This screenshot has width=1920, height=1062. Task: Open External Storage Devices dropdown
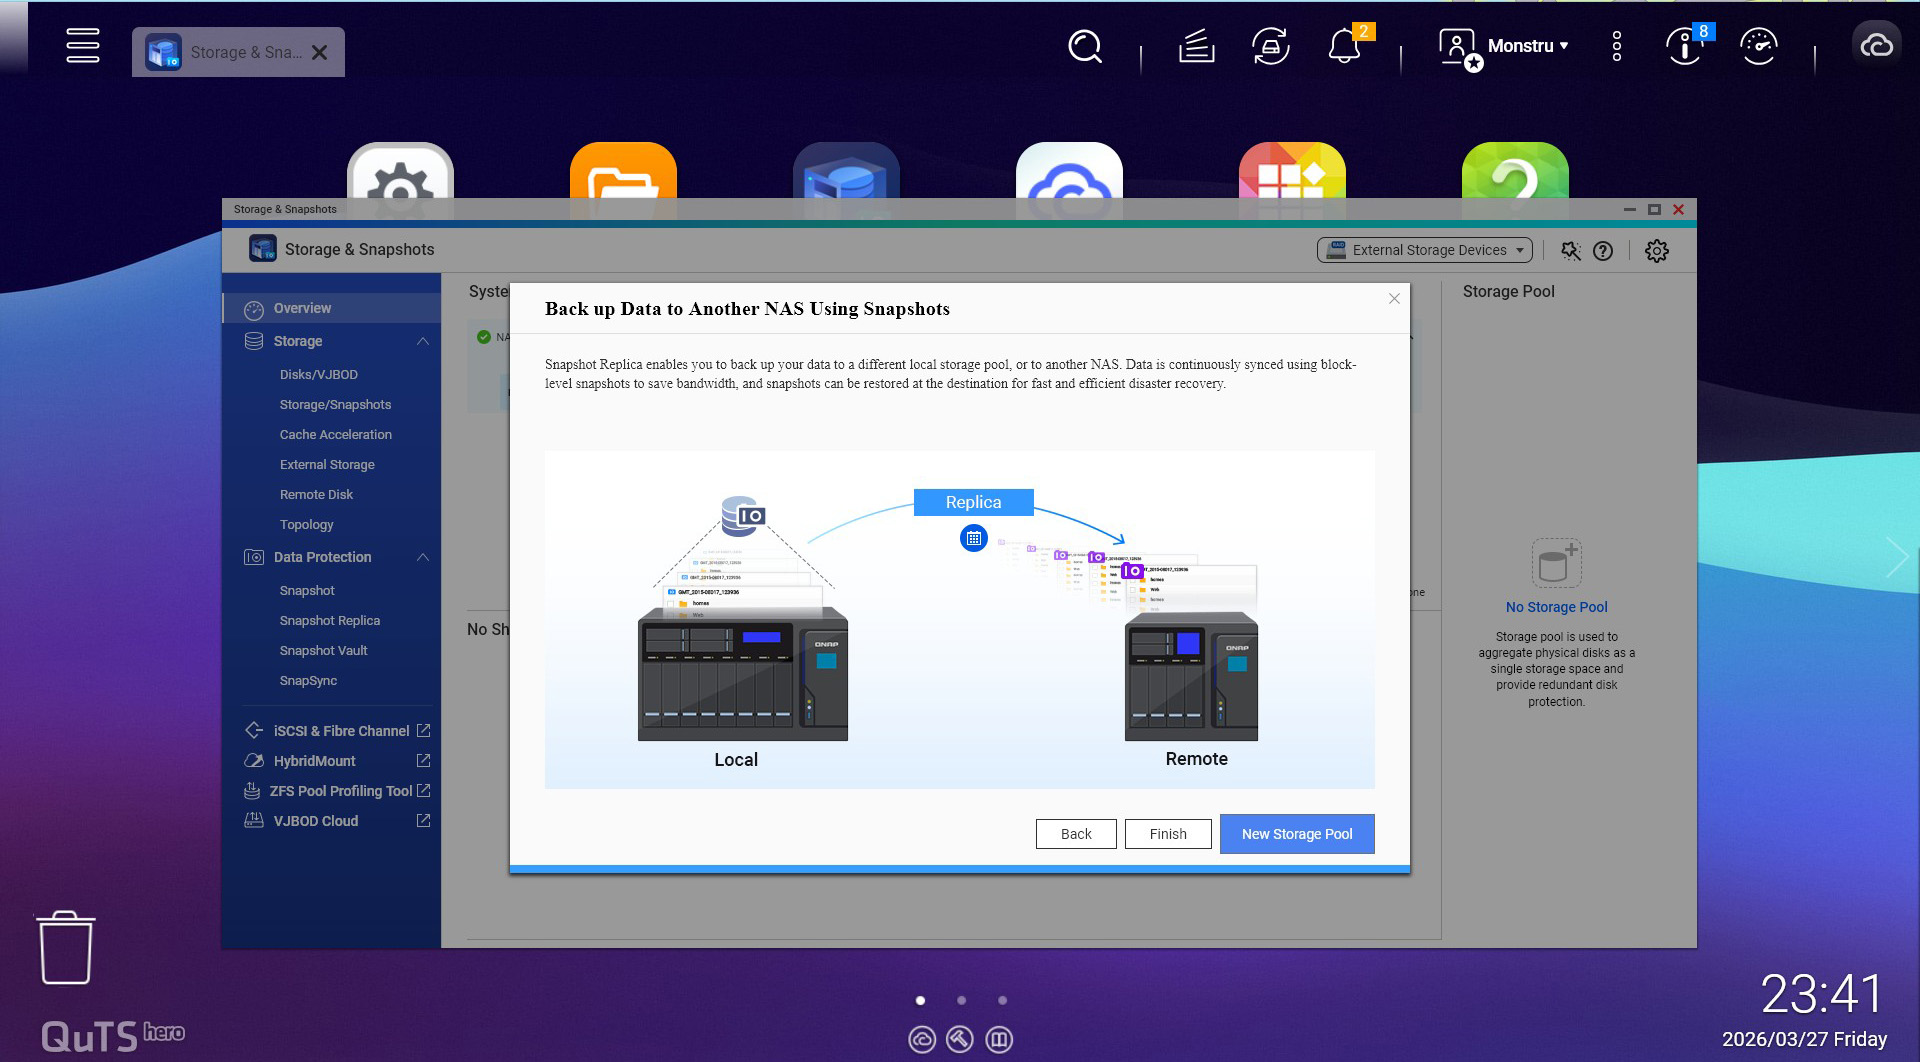click(1424, 250)
